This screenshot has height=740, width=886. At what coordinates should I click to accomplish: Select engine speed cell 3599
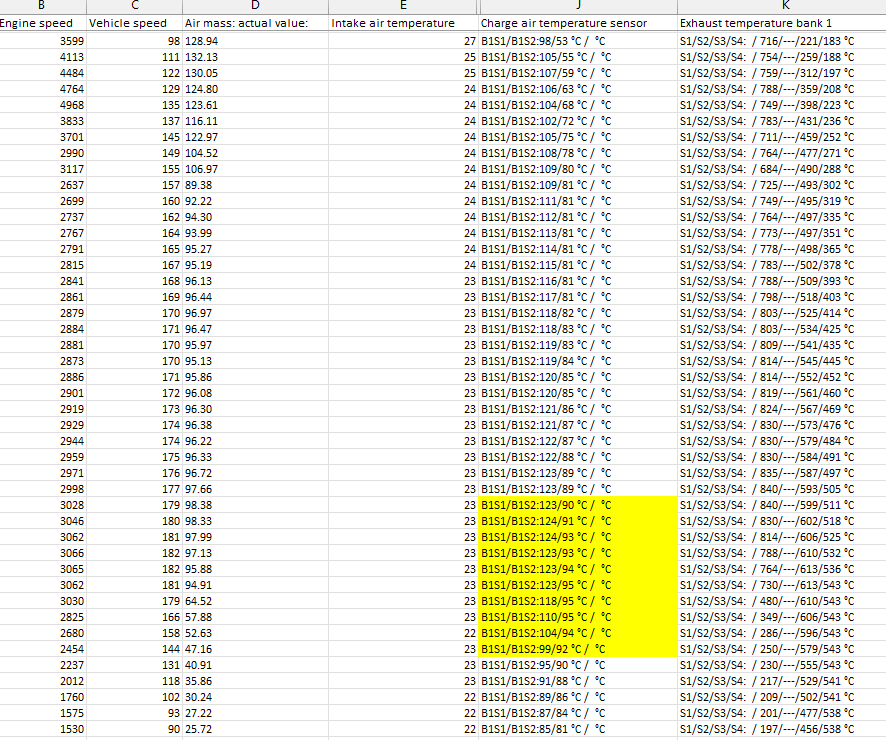coord(43,41)
